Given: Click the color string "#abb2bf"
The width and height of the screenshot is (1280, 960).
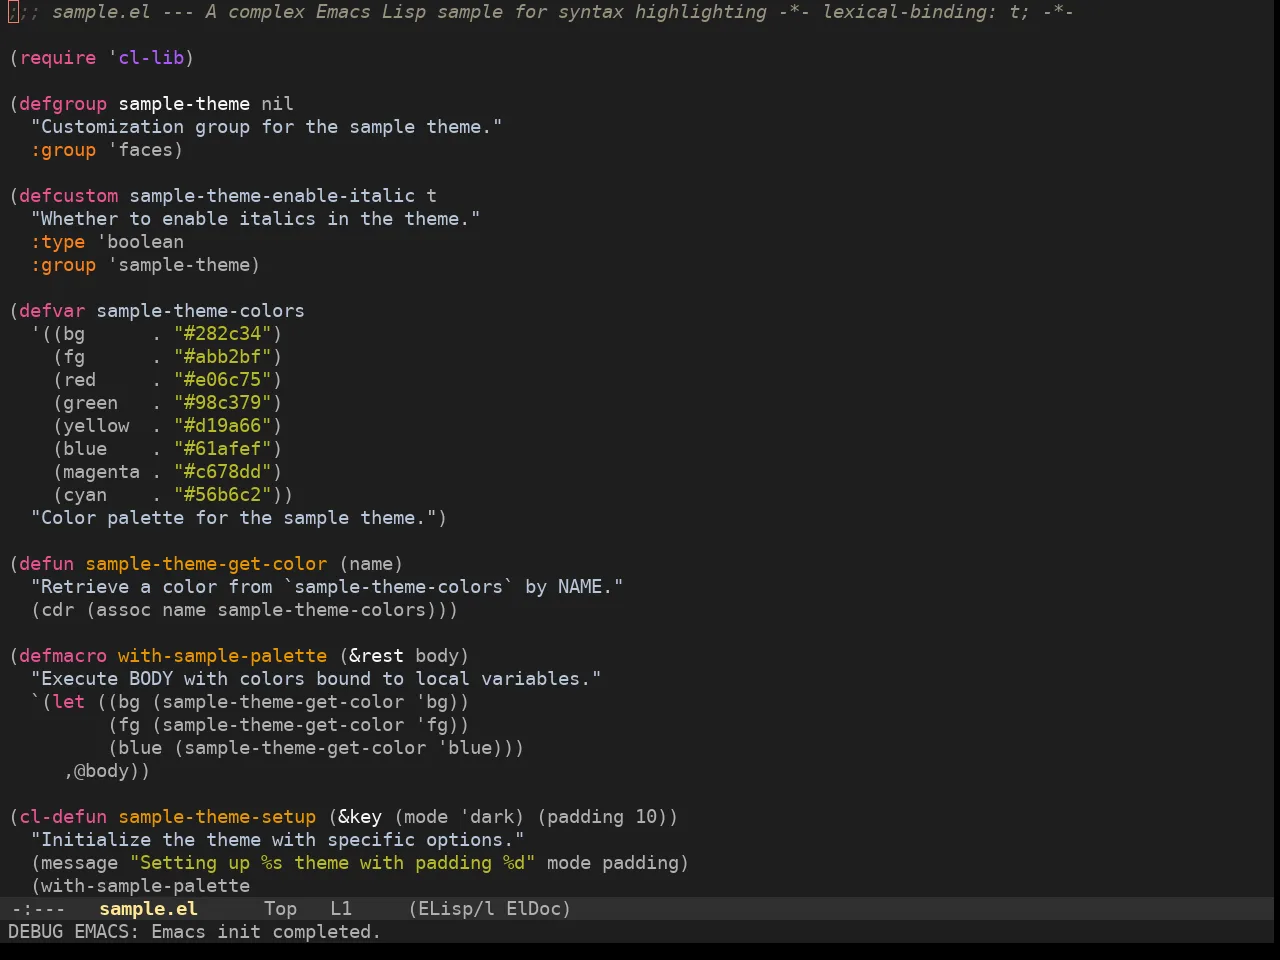Looking at the screenshot, I should coord(223,356).
